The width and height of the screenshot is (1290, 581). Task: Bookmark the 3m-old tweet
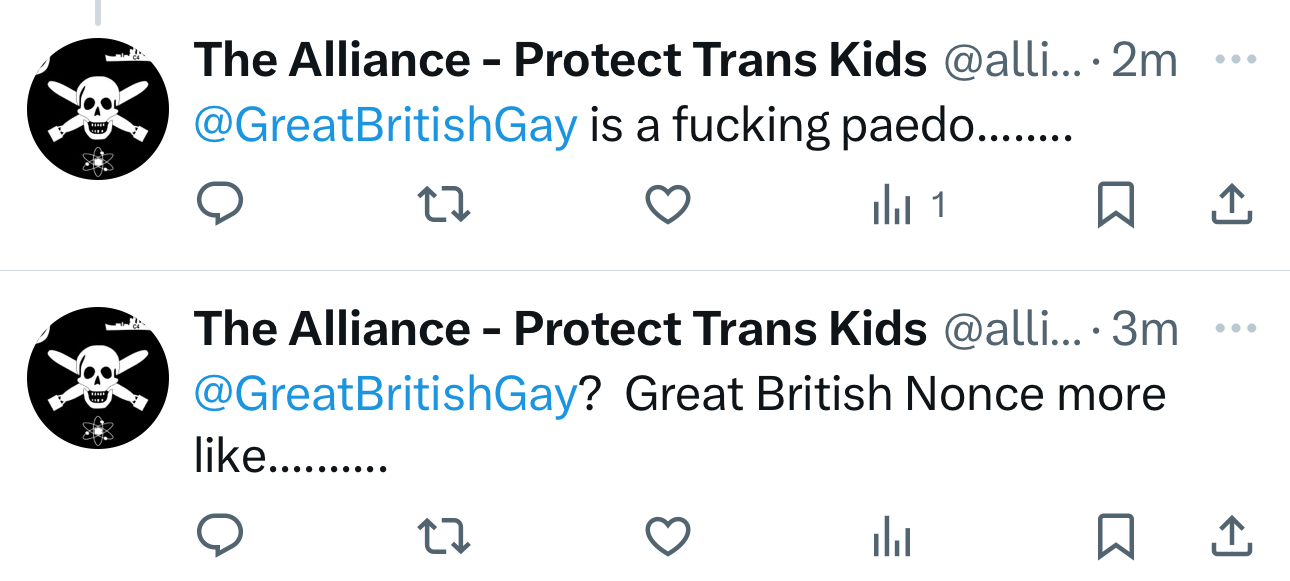pyautogui.click(x=1116, y=538)
